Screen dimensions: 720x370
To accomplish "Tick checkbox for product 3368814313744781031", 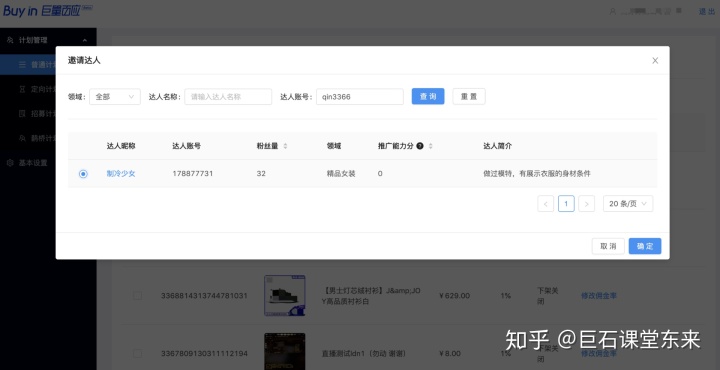I will [137, 296].
